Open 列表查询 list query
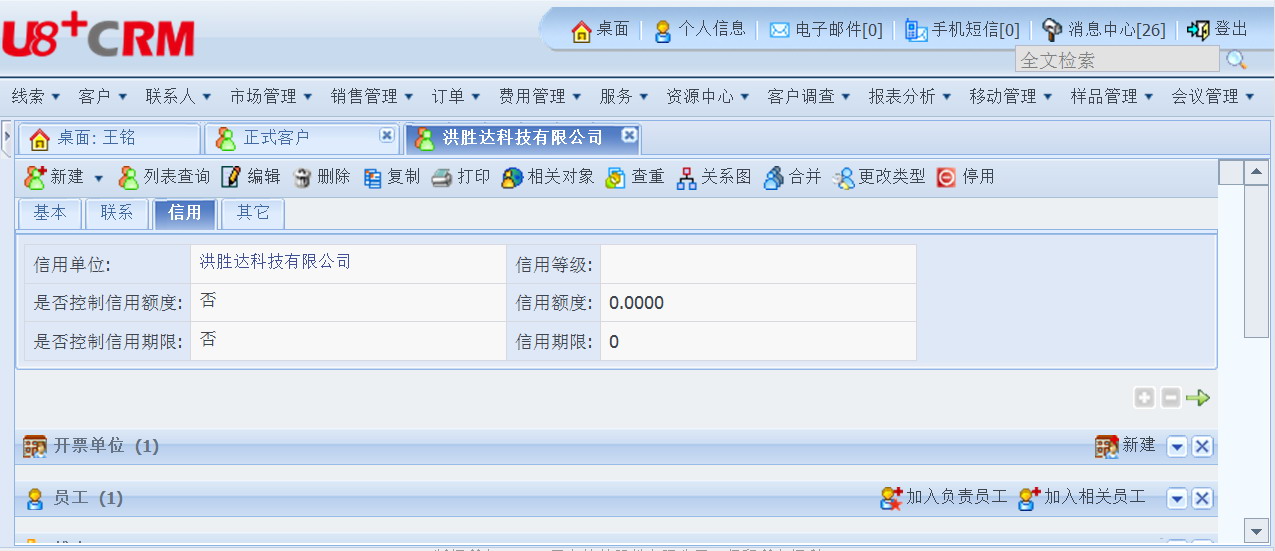Viewport: 1275px width, 551px height. pos(164,177)
